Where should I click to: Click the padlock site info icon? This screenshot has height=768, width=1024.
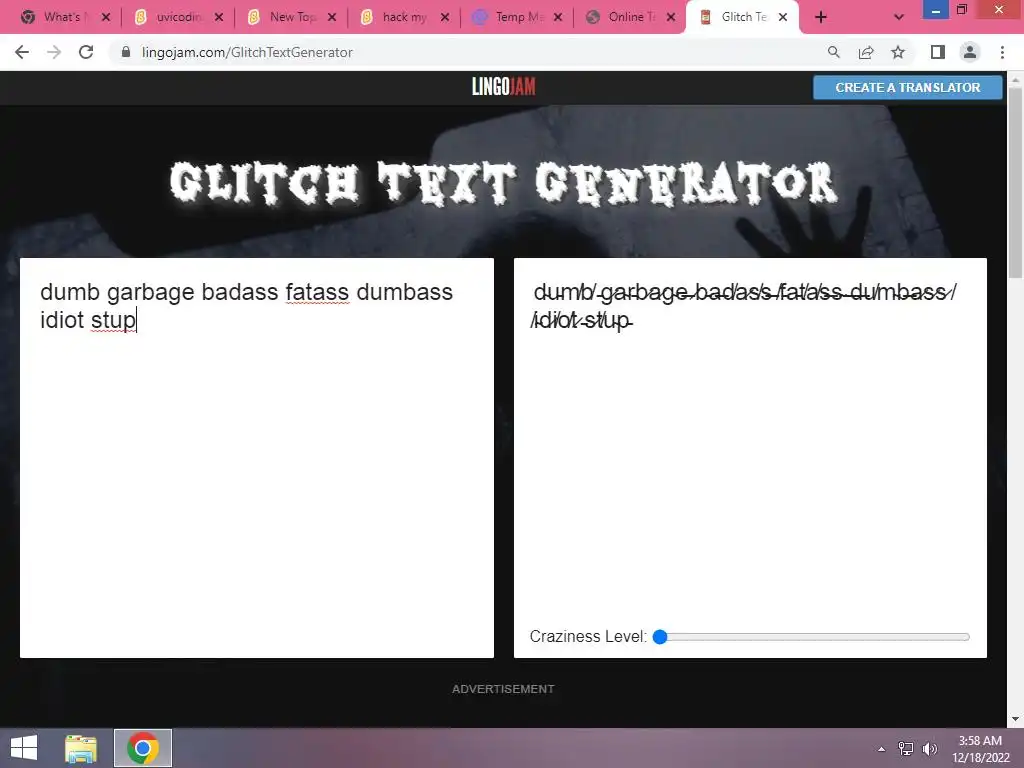tap(126, 52)
